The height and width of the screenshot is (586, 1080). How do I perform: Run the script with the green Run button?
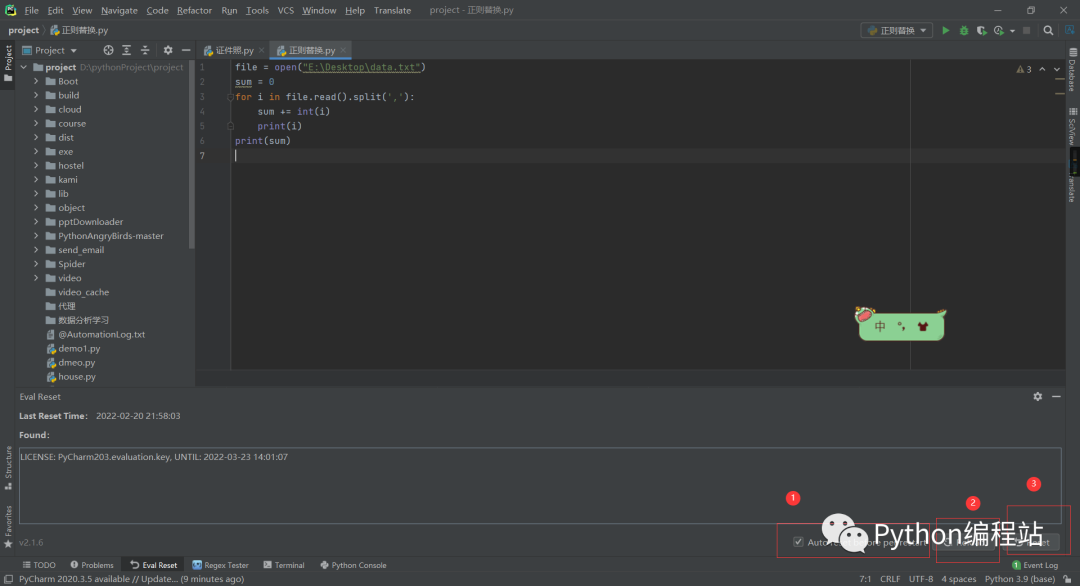[x=946, y=31]
